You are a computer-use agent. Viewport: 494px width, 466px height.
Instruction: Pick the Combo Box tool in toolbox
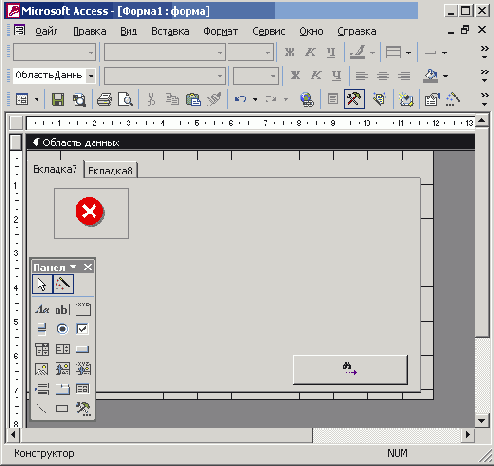[42, 349]
